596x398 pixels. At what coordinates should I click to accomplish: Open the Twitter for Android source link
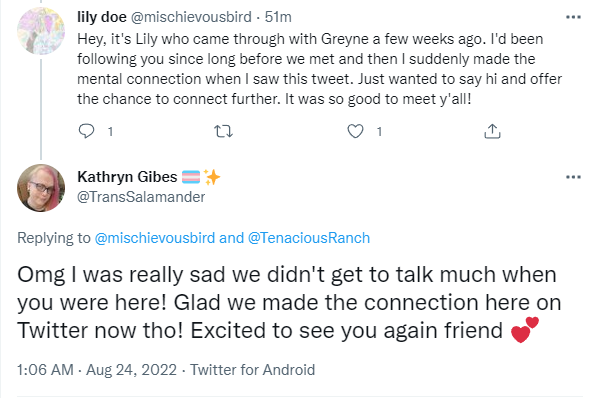(x=253, y=370)
